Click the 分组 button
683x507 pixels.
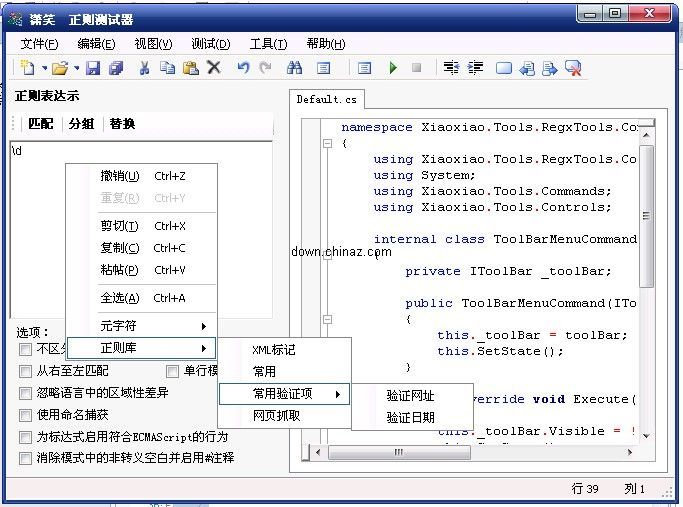point(81,124)
